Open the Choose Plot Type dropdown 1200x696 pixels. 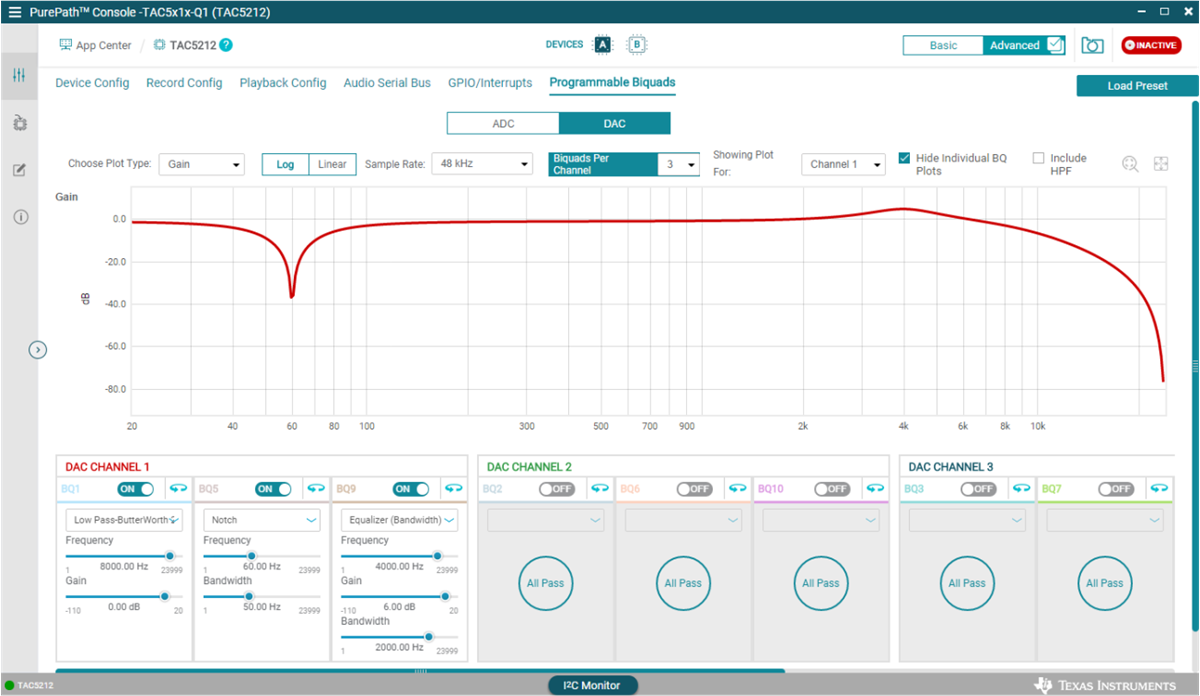(x=201, y=164)
